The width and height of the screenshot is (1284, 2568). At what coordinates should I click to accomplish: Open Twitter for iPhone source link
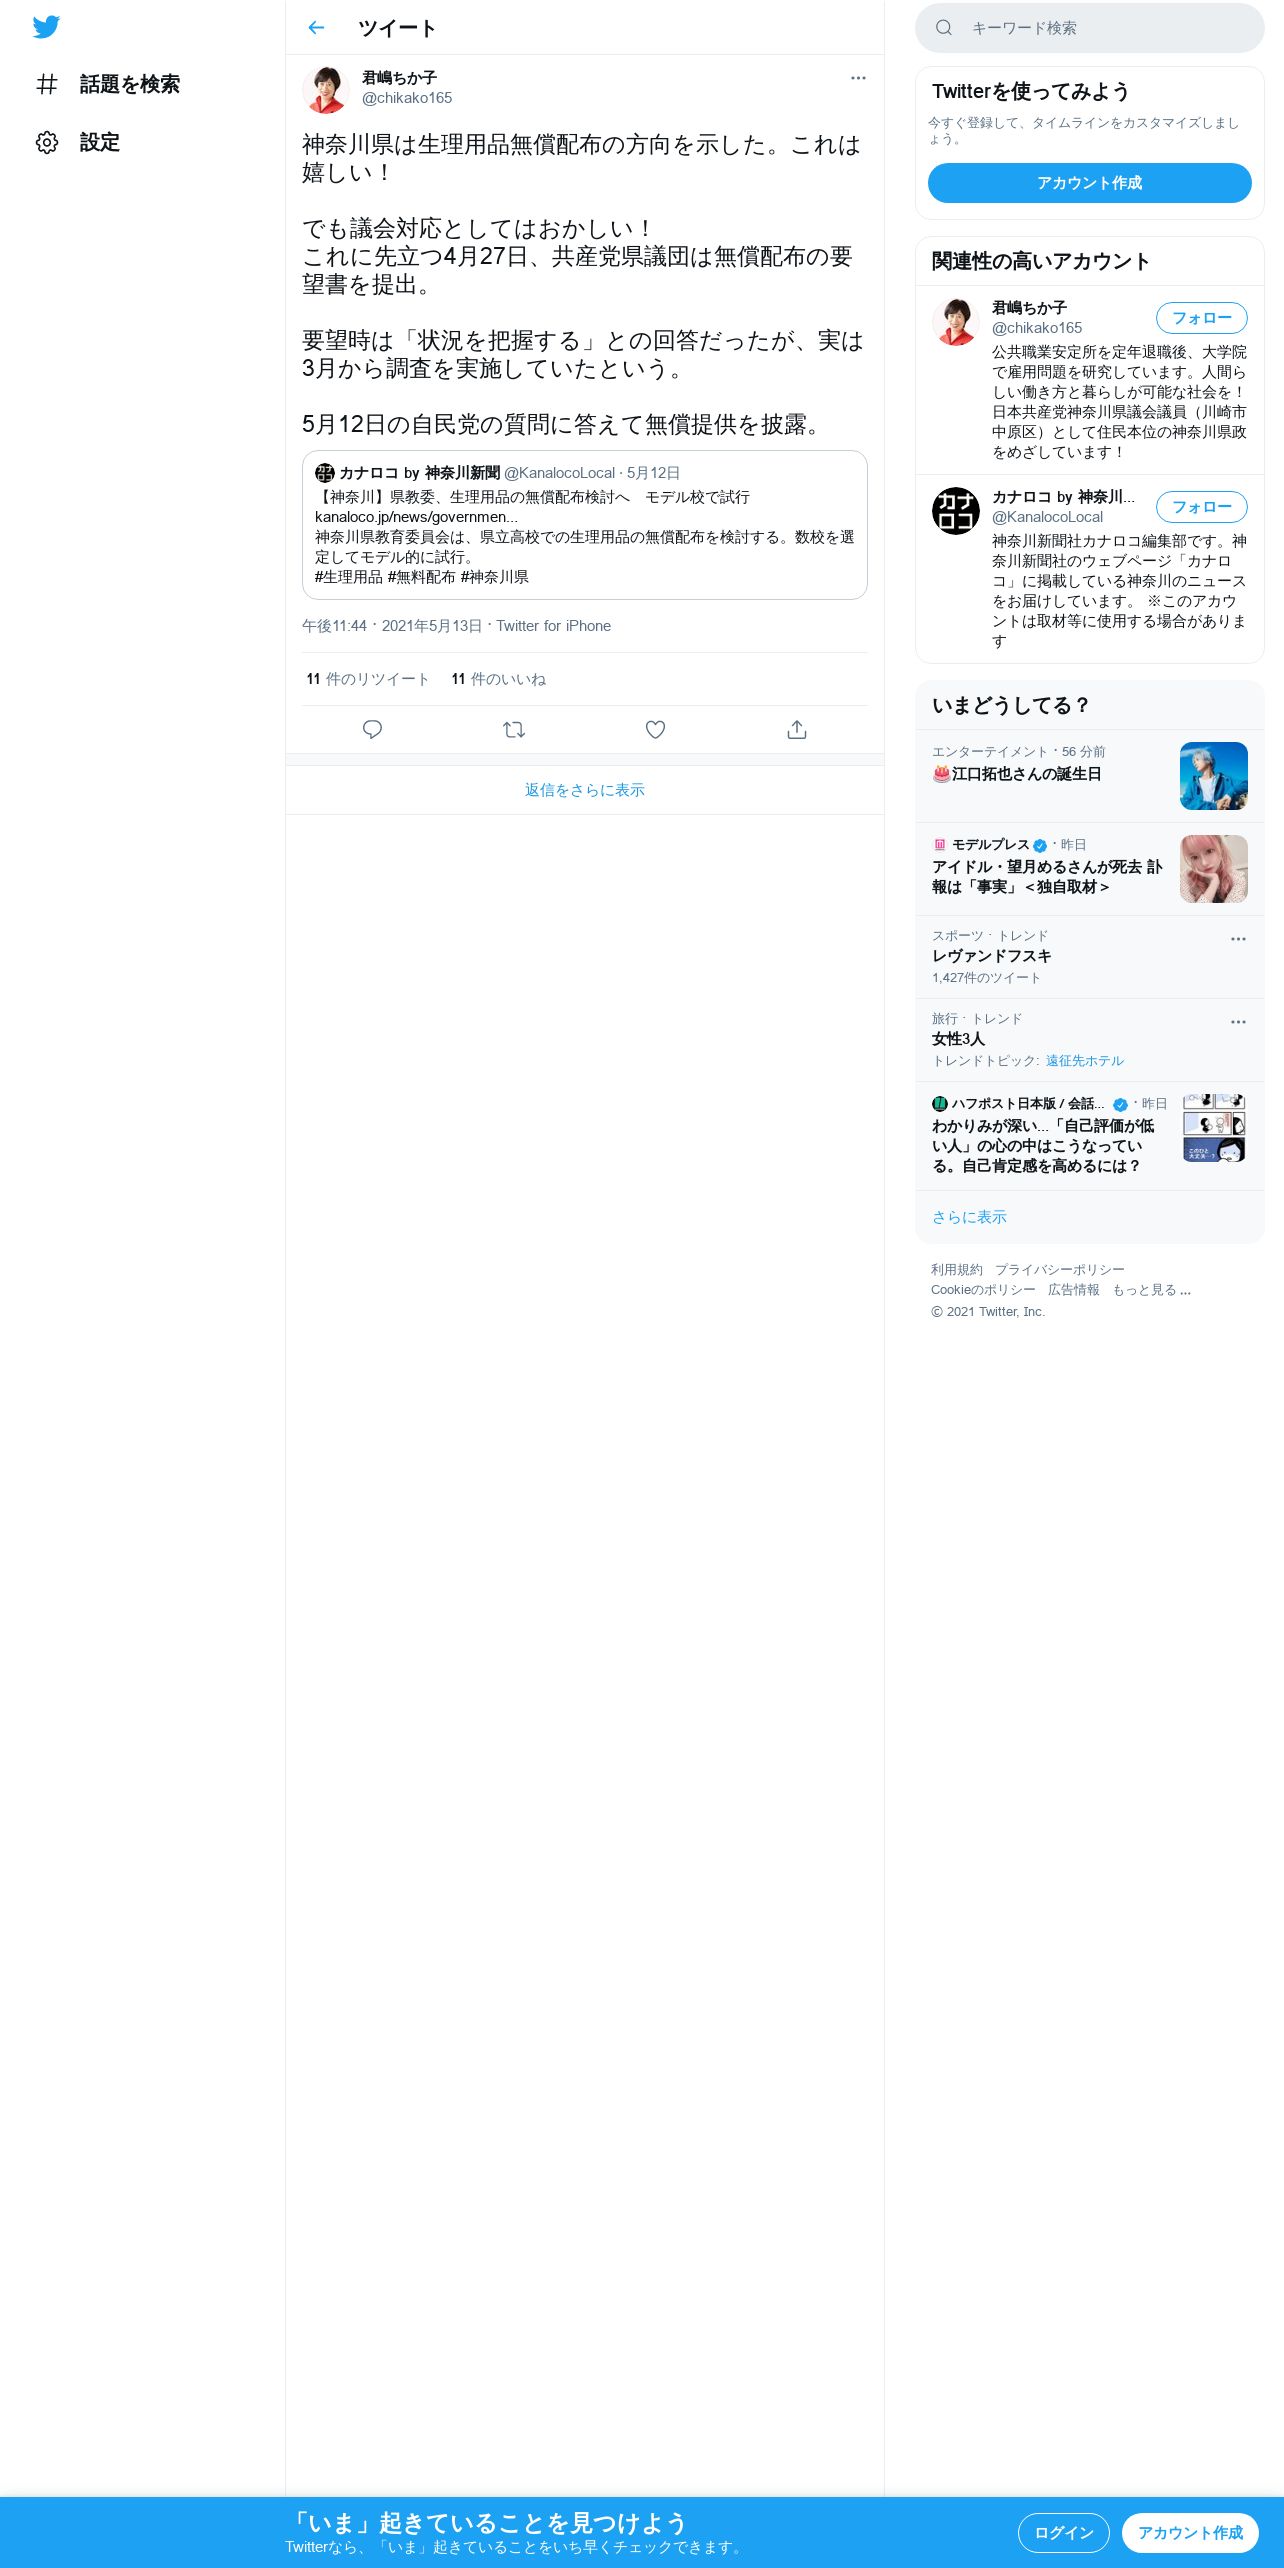[553, 626]
